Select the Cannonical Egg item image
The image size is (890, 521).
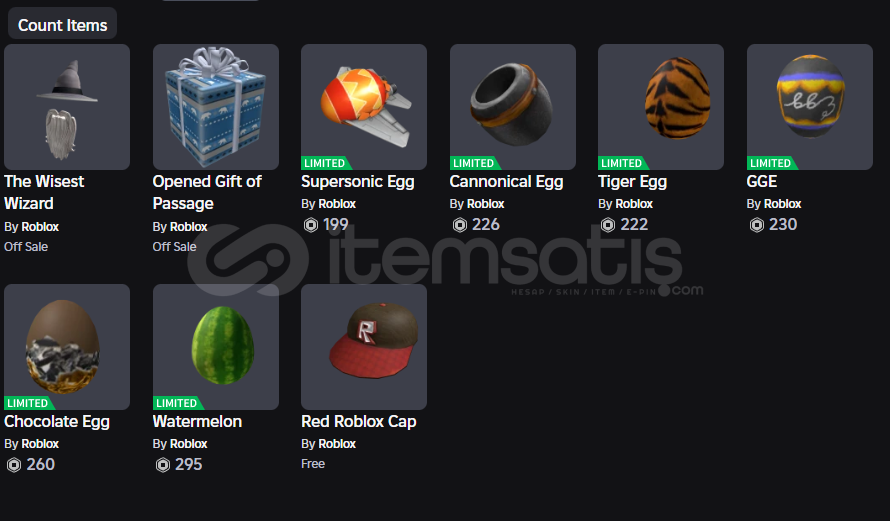513,107
